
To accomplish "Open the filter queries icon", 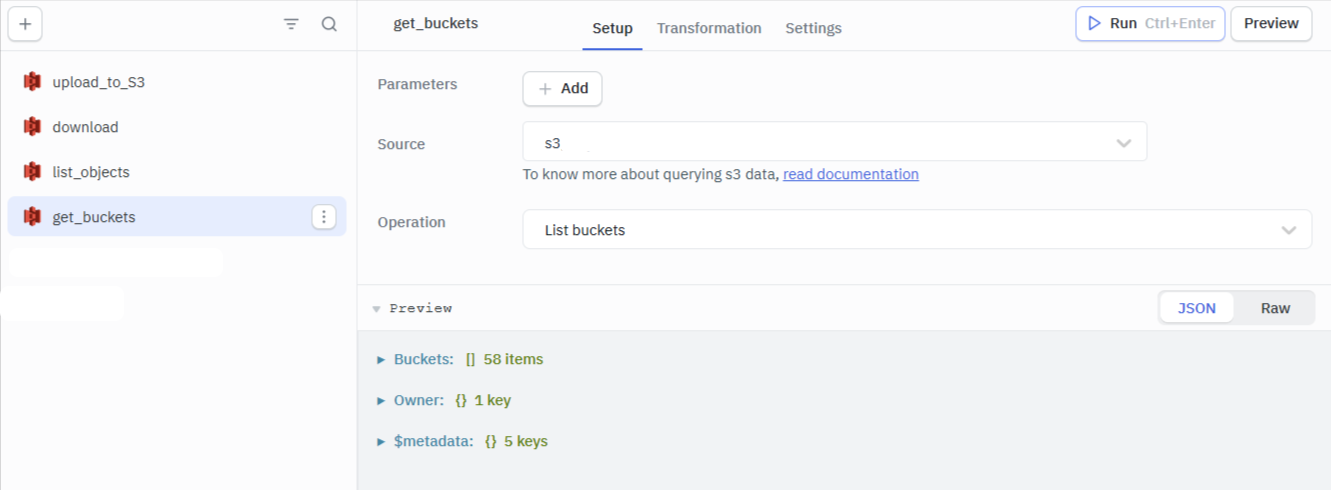I will click(x=291, y=24).
